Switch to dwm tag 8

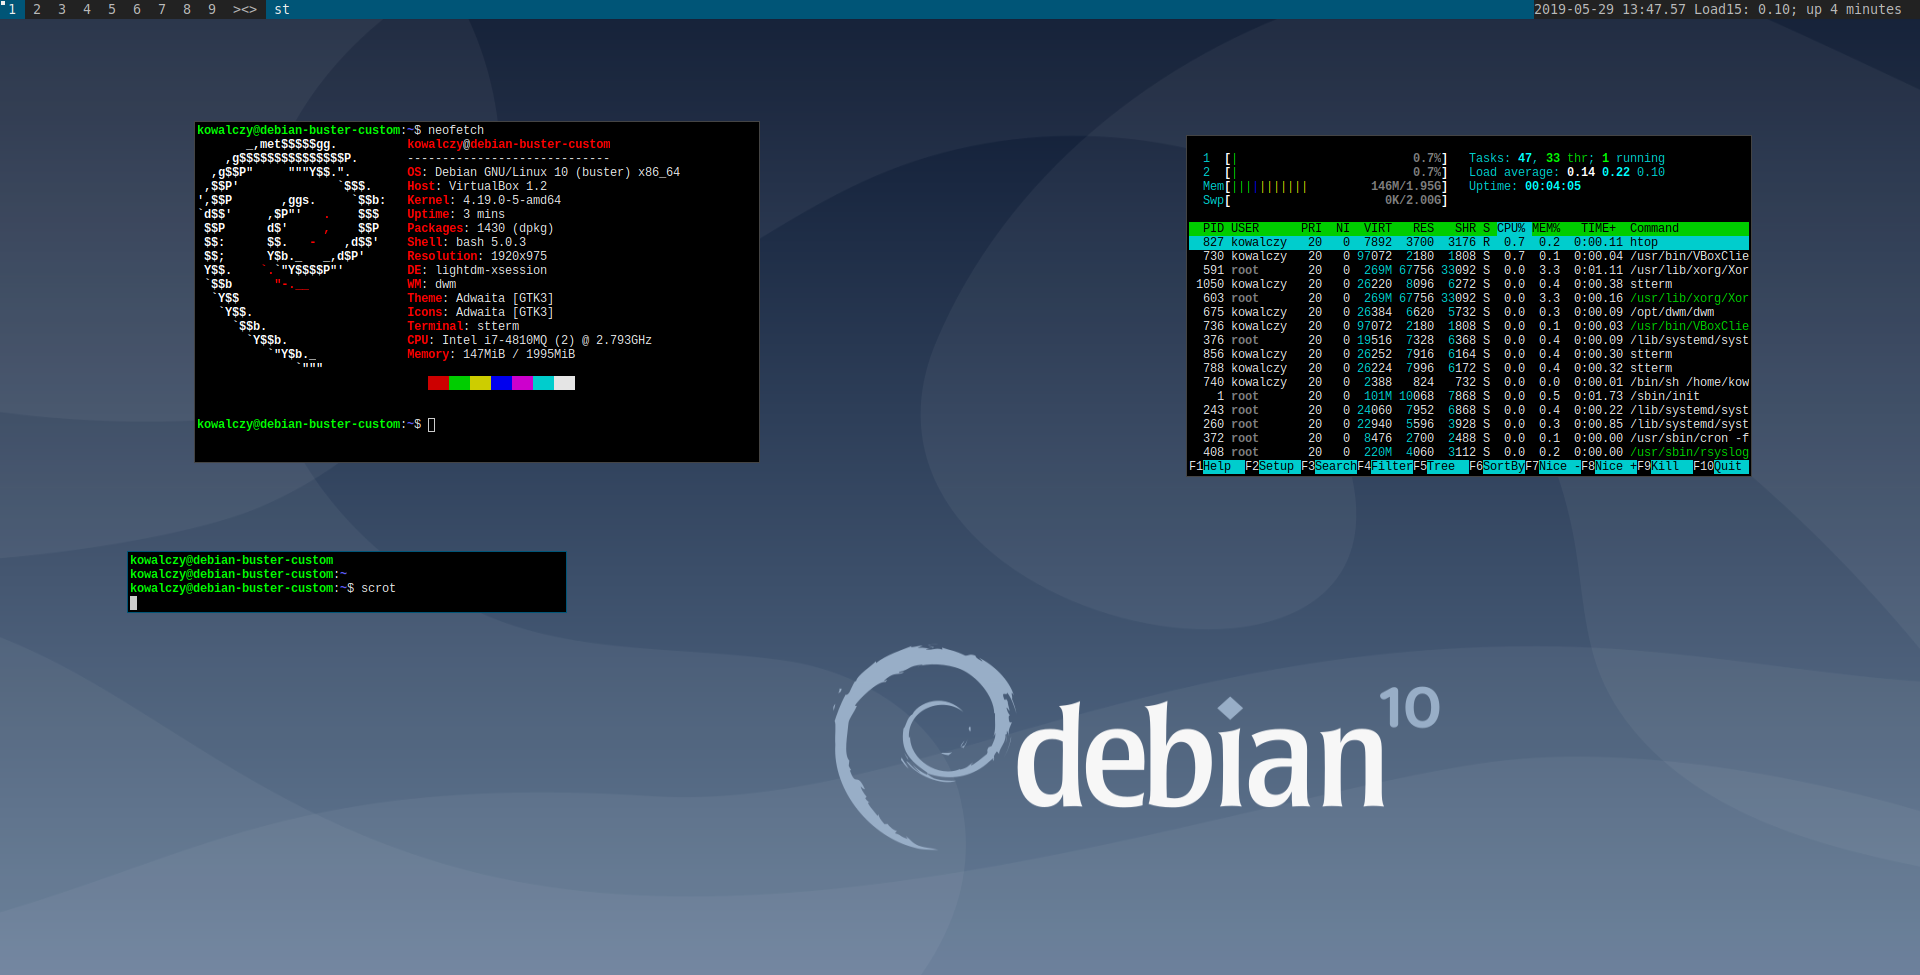point(187,9)
